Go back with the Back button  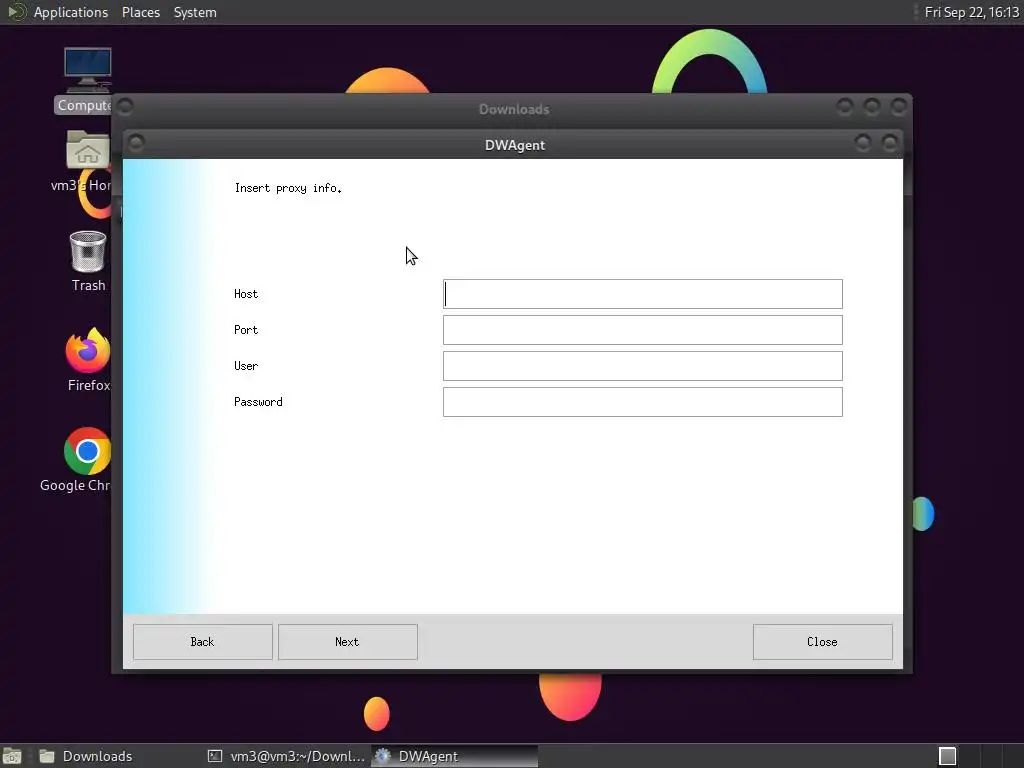click(x=202, y=642)
